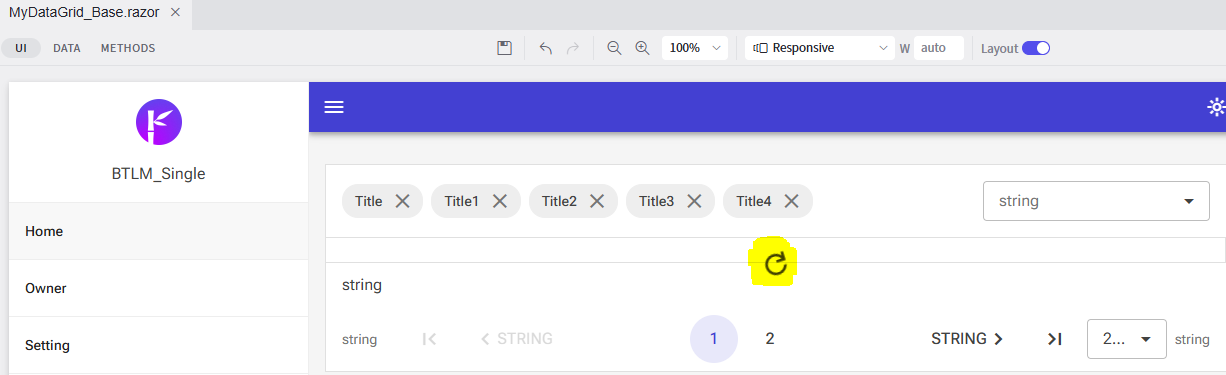Toggle the Layout switch
1226x375 pixels.
(x=1036, y=48)
